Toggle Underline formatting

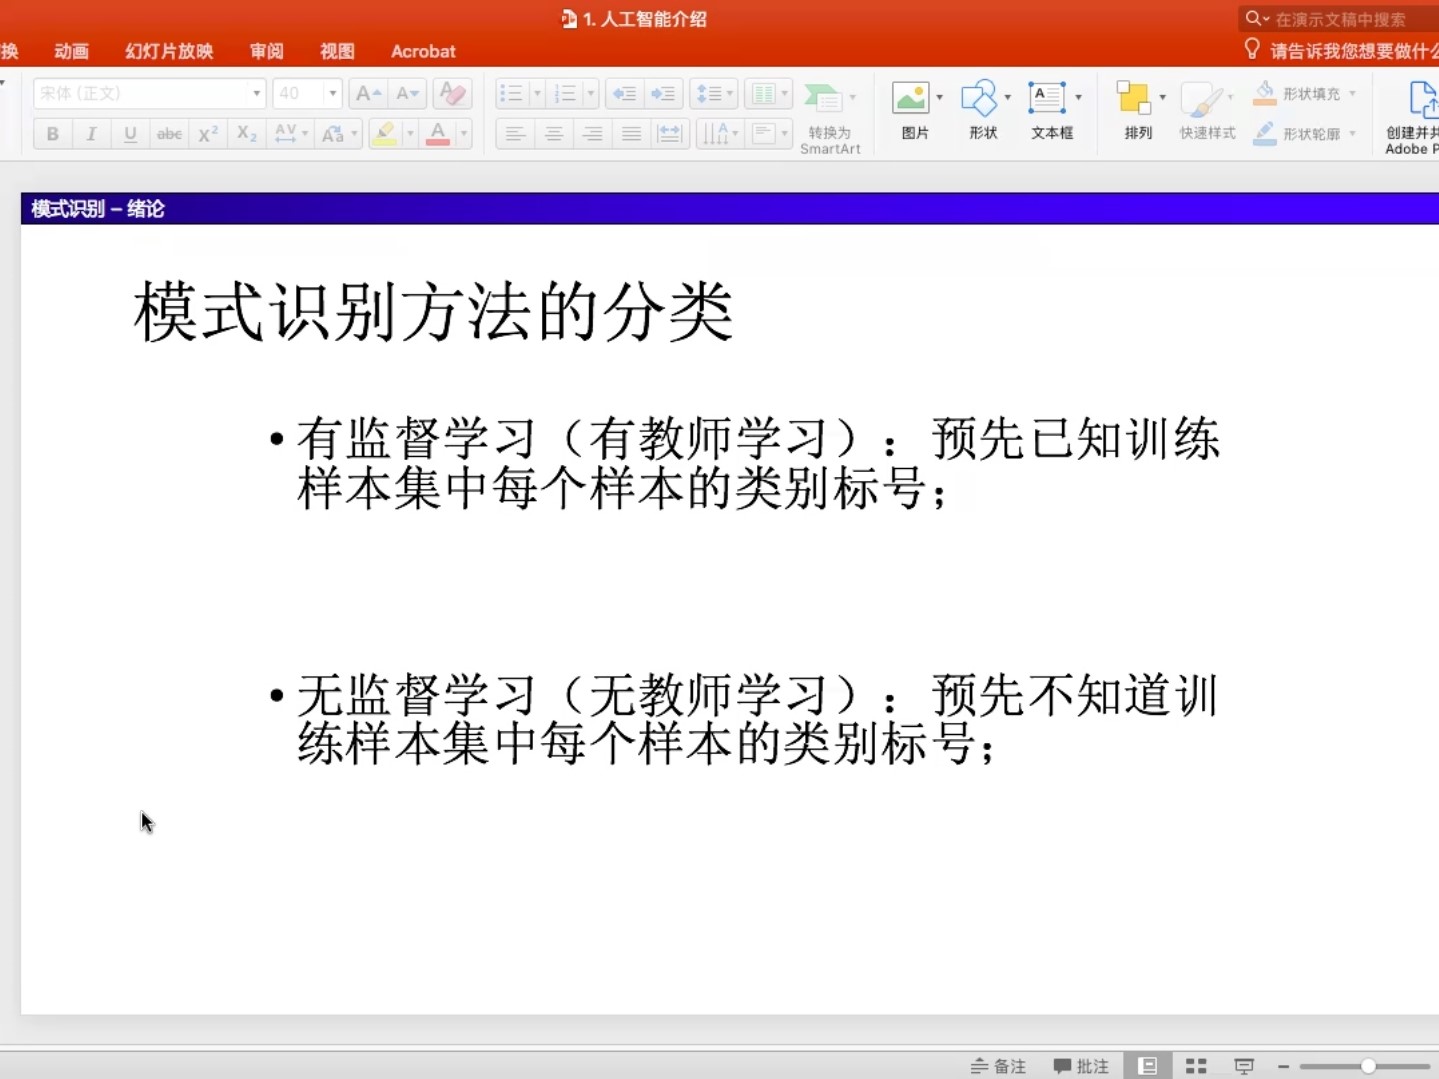coord(130,134)
